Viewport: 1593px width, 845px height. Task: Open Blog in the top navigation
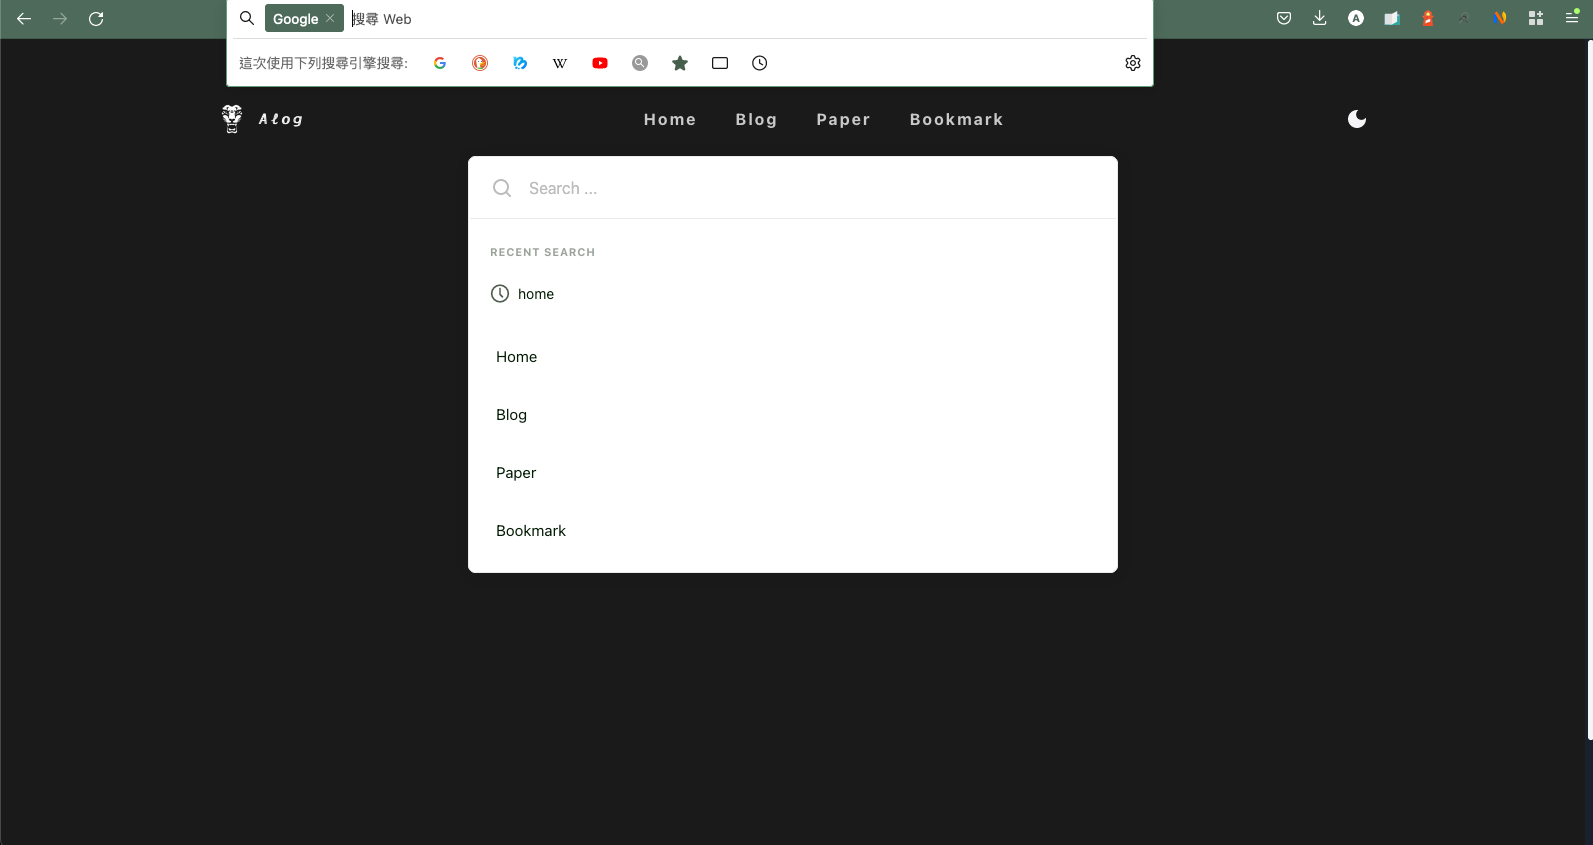756,119
